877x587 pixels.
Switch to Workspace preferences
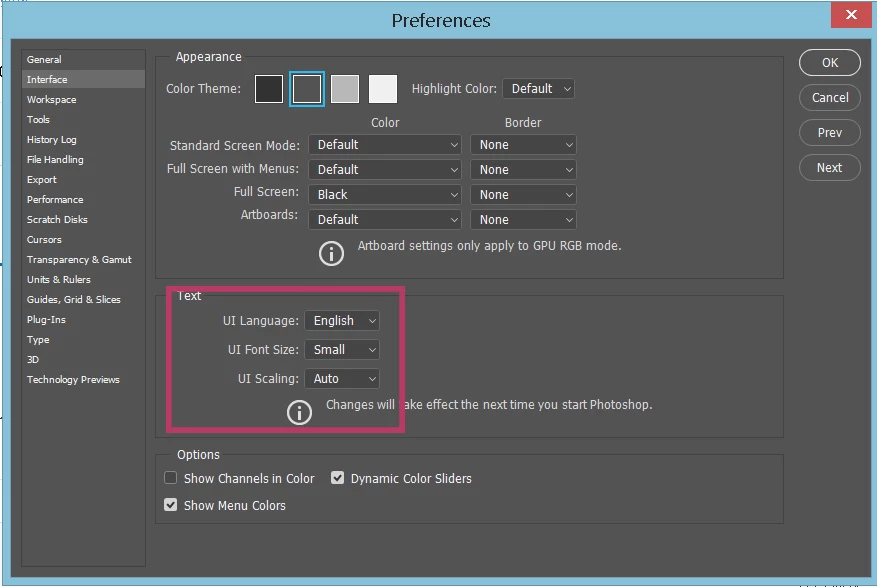[83, 100]
